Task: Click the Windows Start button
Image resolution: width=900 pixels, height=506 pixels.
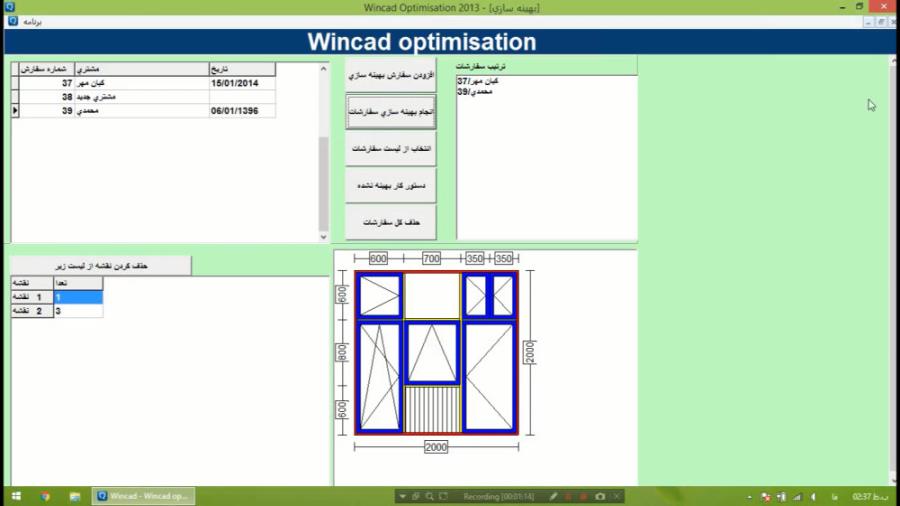Action: coord(16,496)
